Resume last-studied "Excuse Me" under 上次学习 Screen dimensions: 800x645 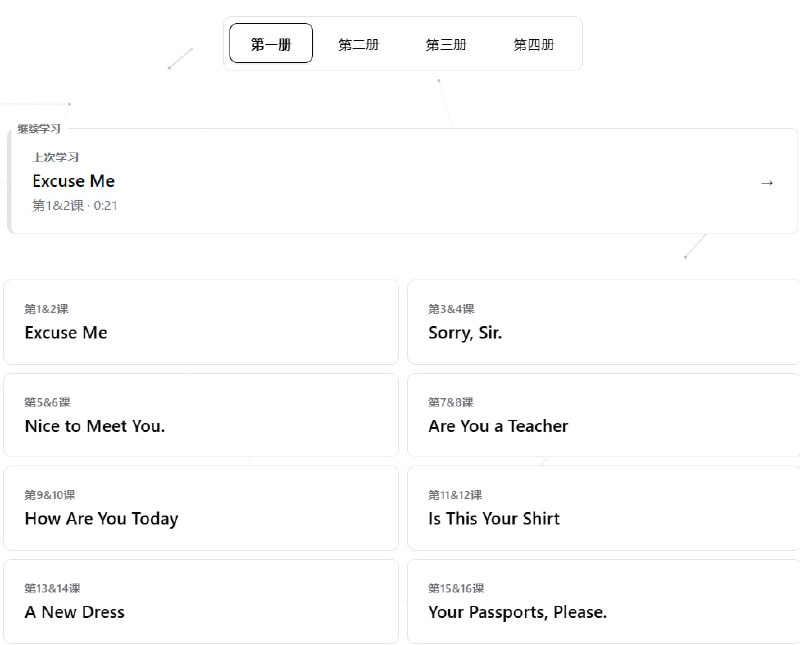(x=74, y=181)
